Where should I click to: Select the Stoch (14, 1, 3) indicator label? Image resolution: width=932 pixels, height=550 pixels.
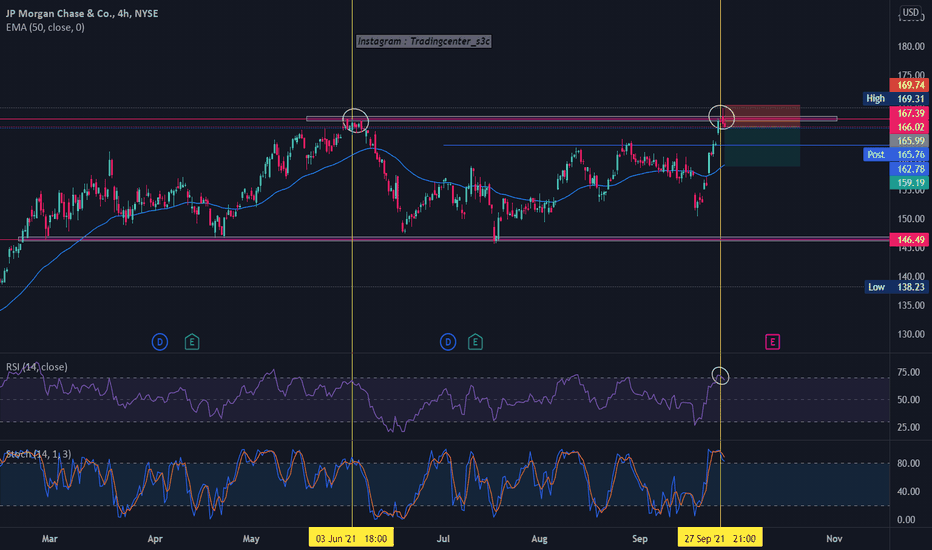point(39,454)
